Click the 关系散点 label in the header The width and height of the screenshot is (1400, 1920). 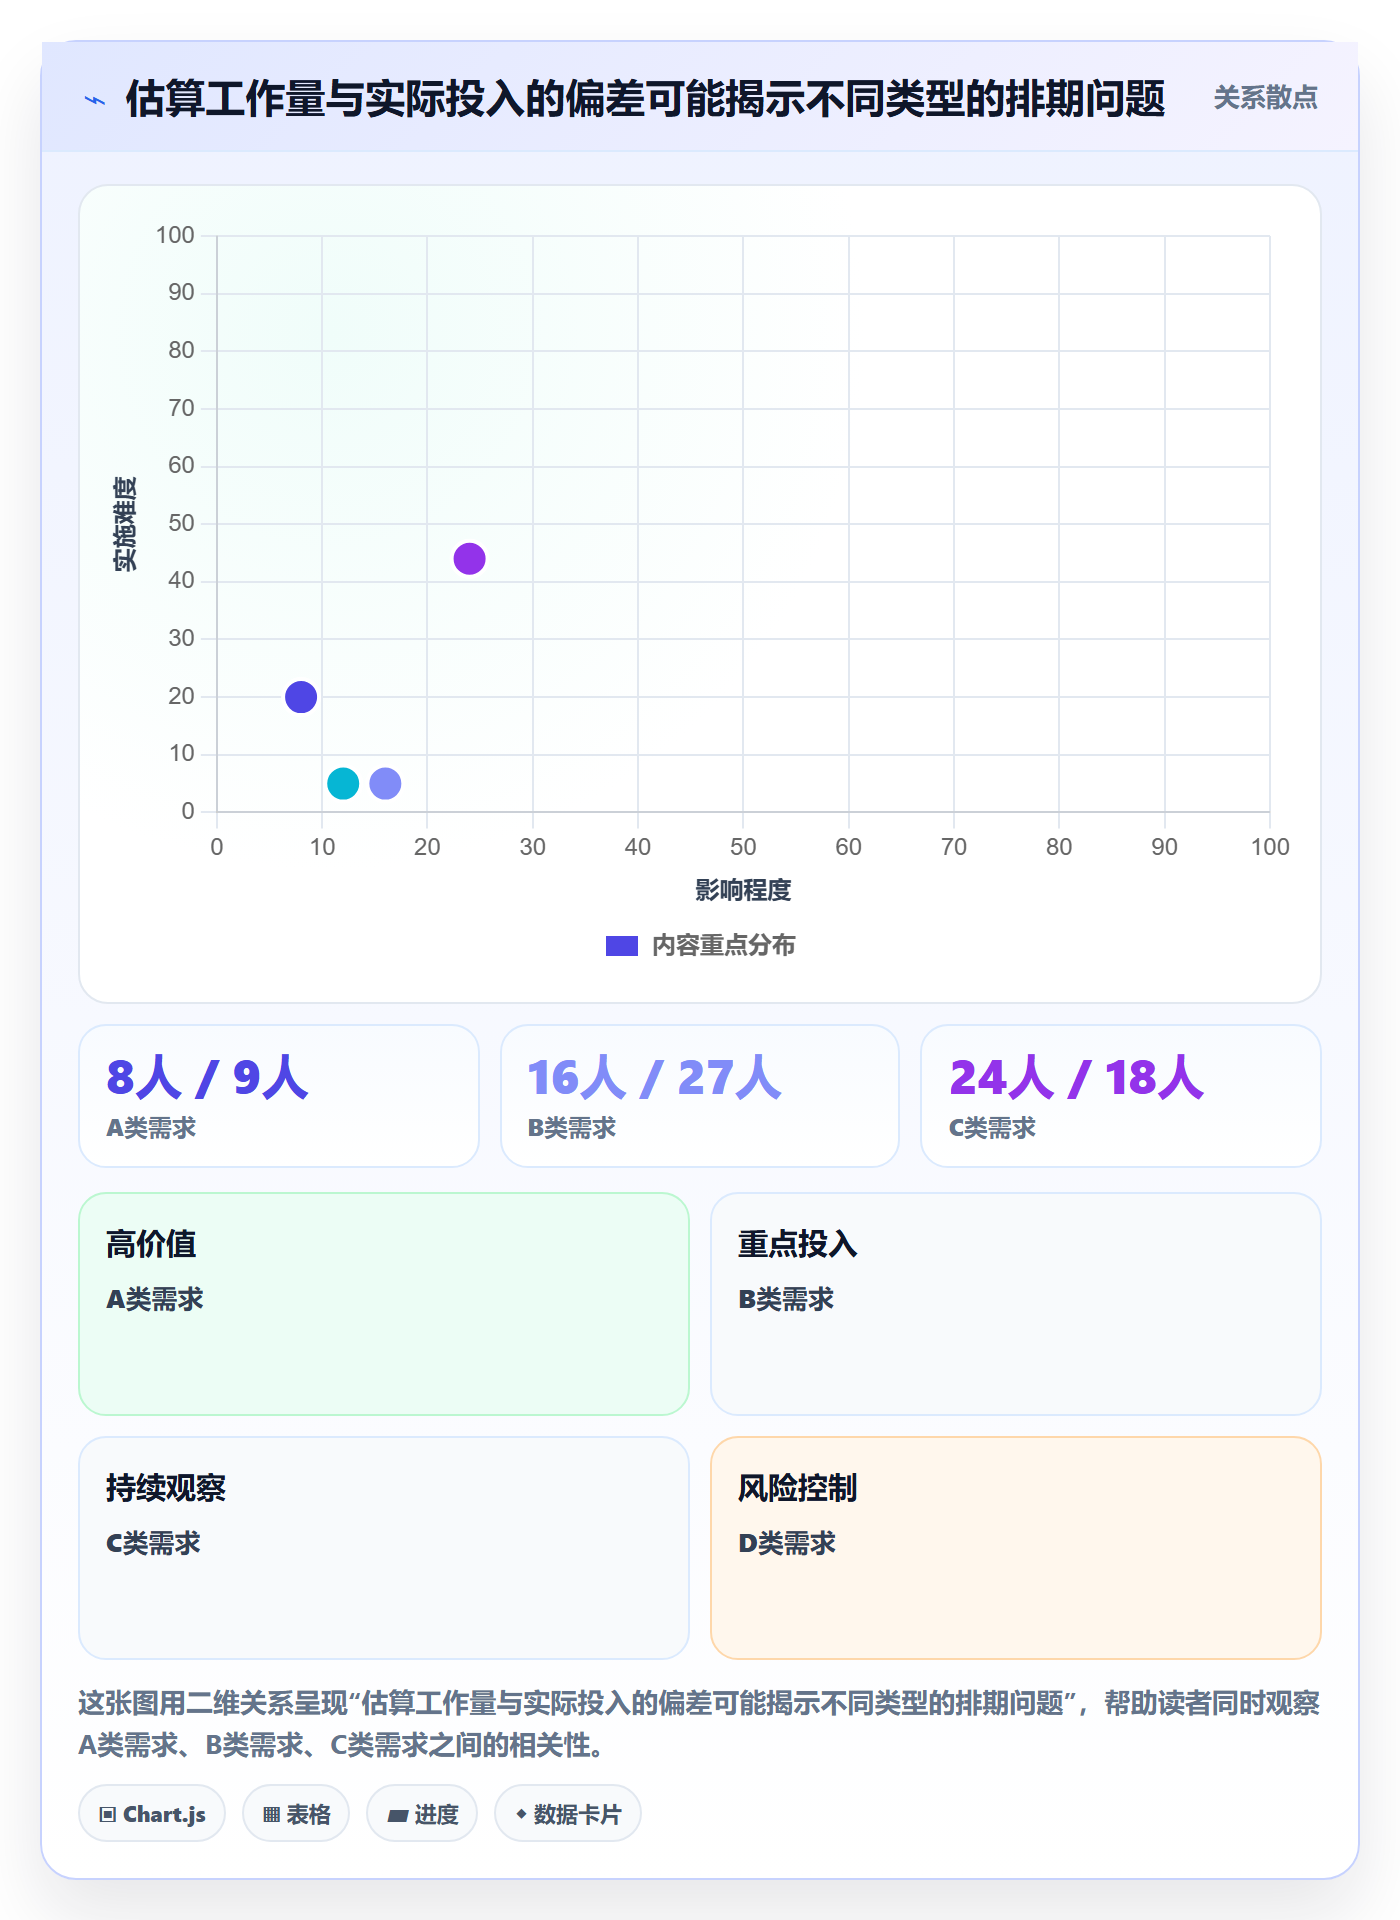(x=1265, y=98)
